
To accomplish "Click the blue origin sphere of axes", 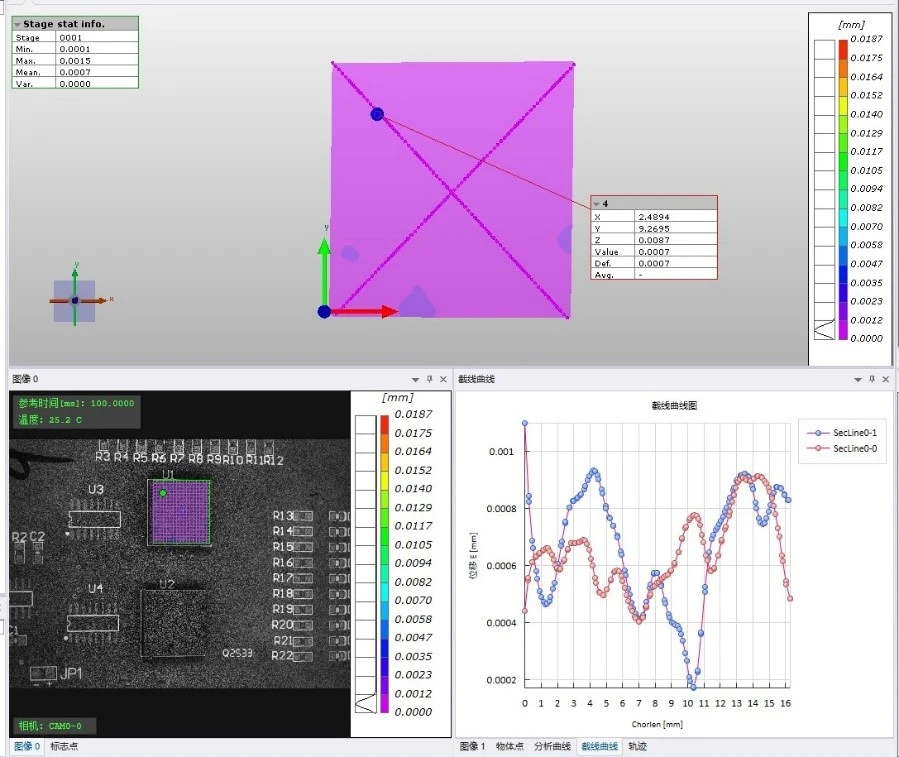I will pos(324,311).
